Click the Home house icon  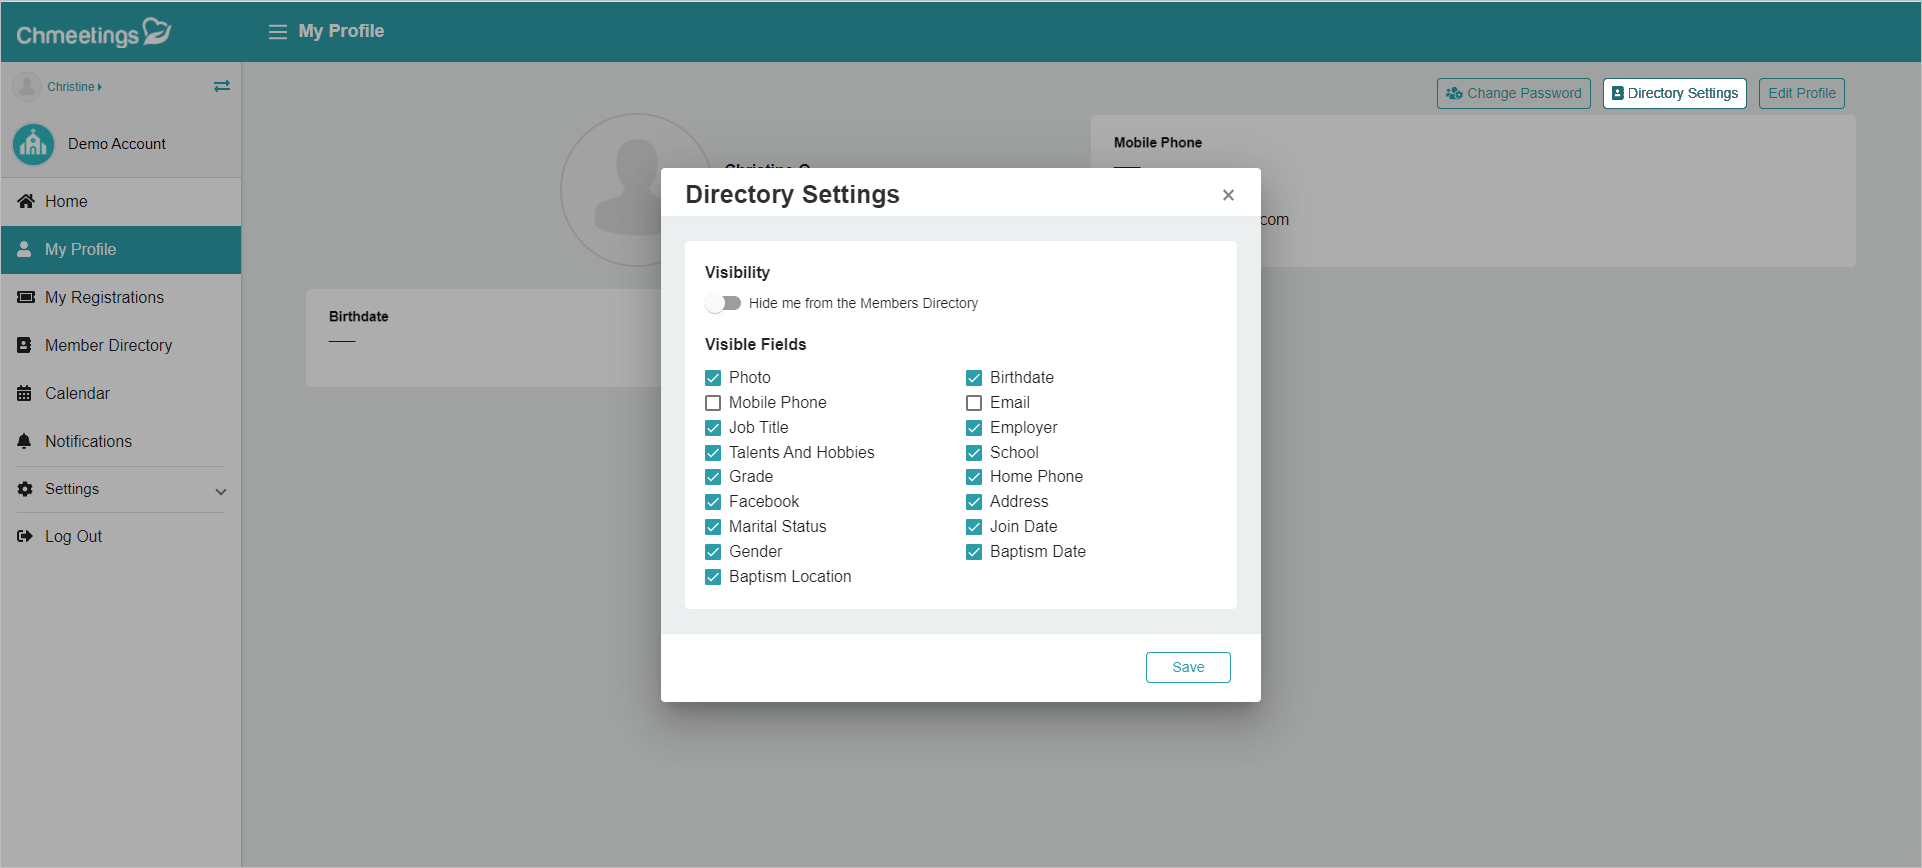point(26,201)
